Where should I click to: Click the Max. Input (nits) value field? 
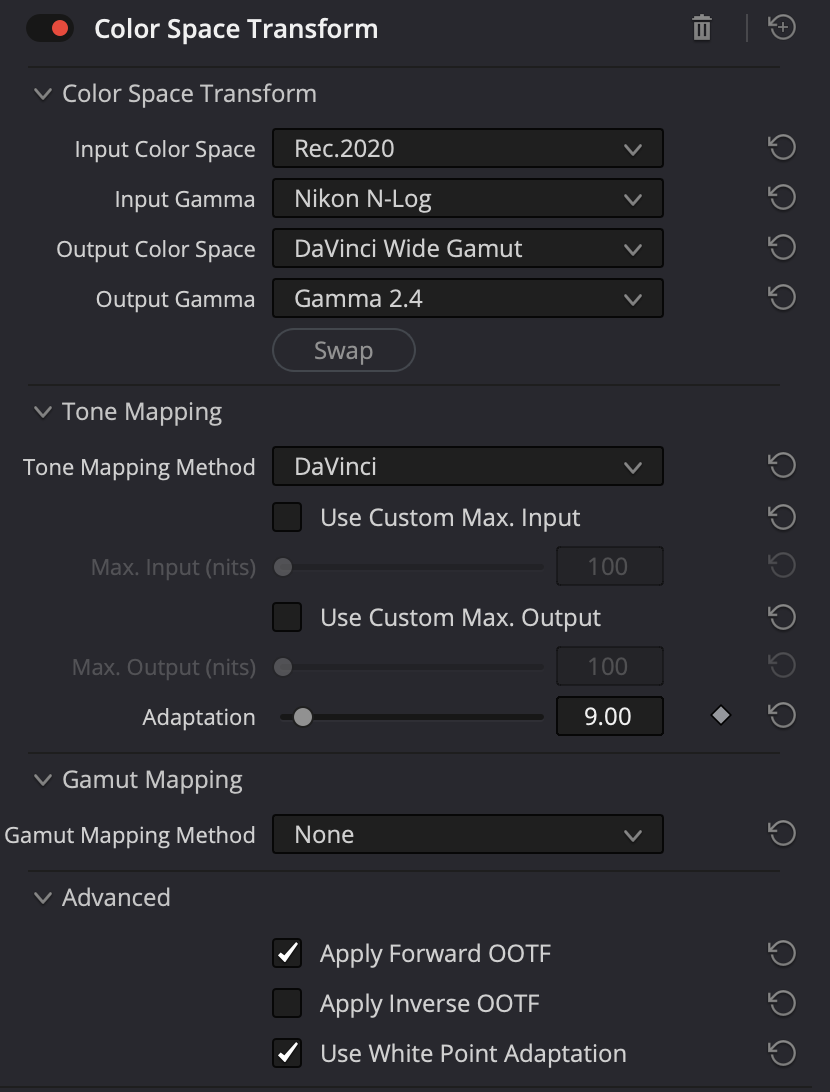click(x=609, y=566)
